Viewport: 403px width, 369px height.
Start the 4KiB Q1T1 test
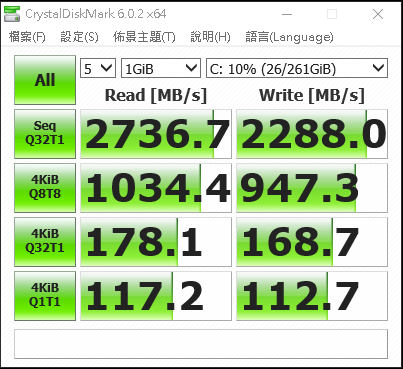[x=45, y=296]
